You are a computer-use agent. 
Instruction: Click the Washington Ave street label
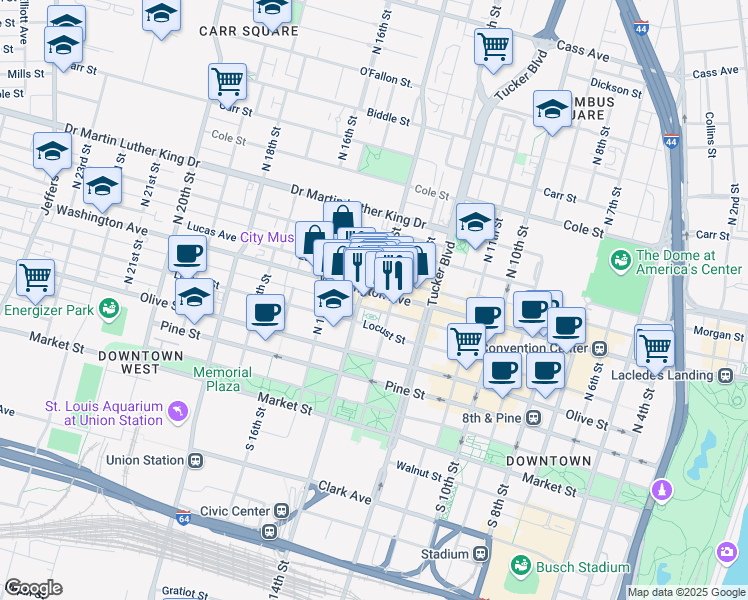click(x=102, y=220)
